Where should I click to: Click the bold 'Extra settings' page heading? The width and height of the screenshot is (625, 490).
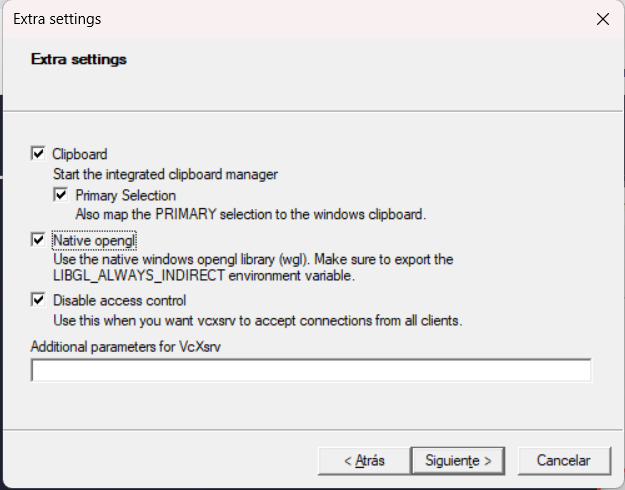79,59
